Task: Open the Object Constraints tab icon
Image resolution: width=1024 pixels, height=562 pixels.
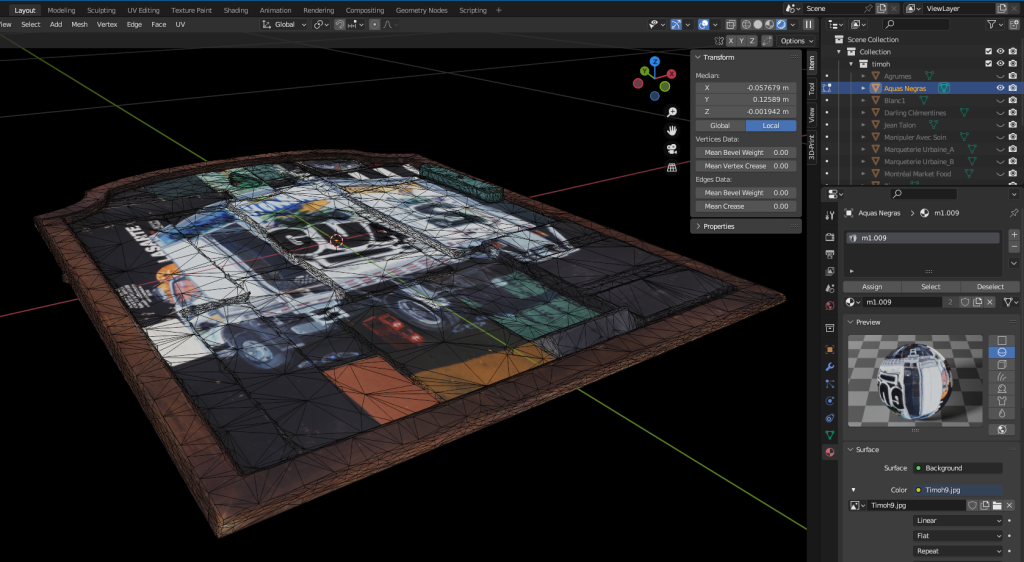Action: point(829,418)
